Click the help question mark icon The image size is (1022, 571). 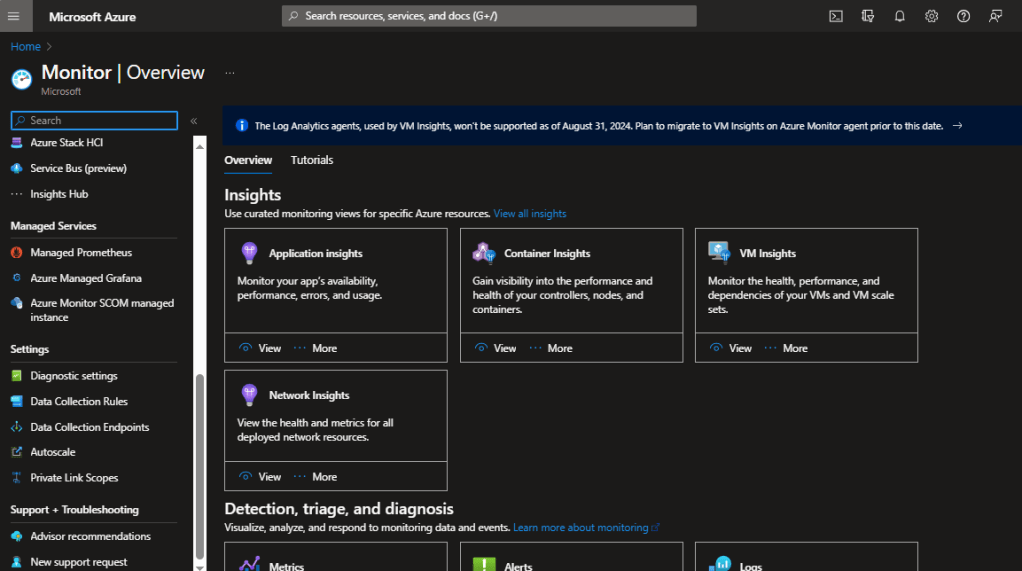point(963,16)
